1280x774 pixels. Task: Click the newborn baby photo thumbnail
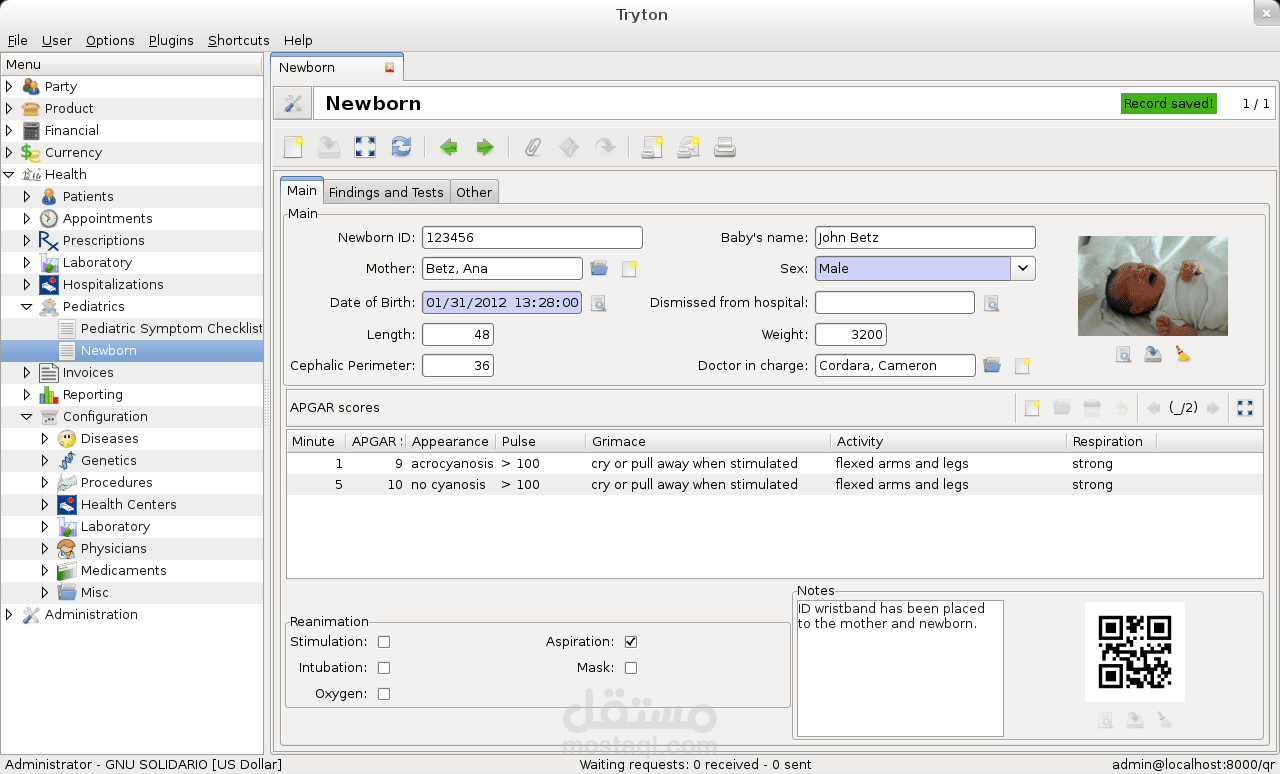click(1152, 286)
